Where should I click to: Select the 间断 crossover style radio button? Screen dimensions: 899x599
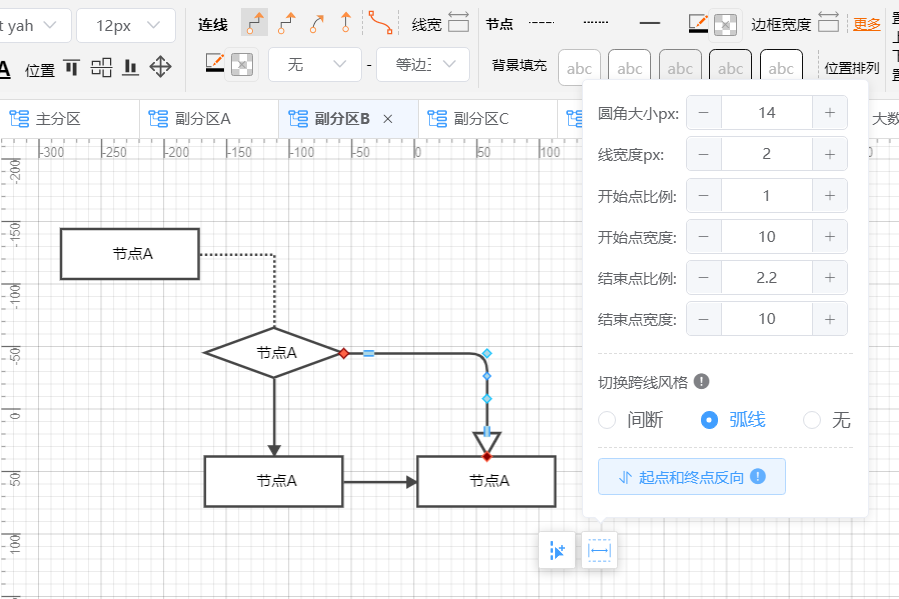(607, 420)
